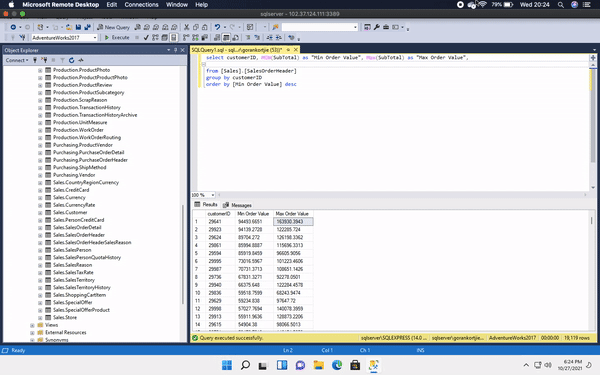Uncomment the selected lines icon

[x=257, y=38]
